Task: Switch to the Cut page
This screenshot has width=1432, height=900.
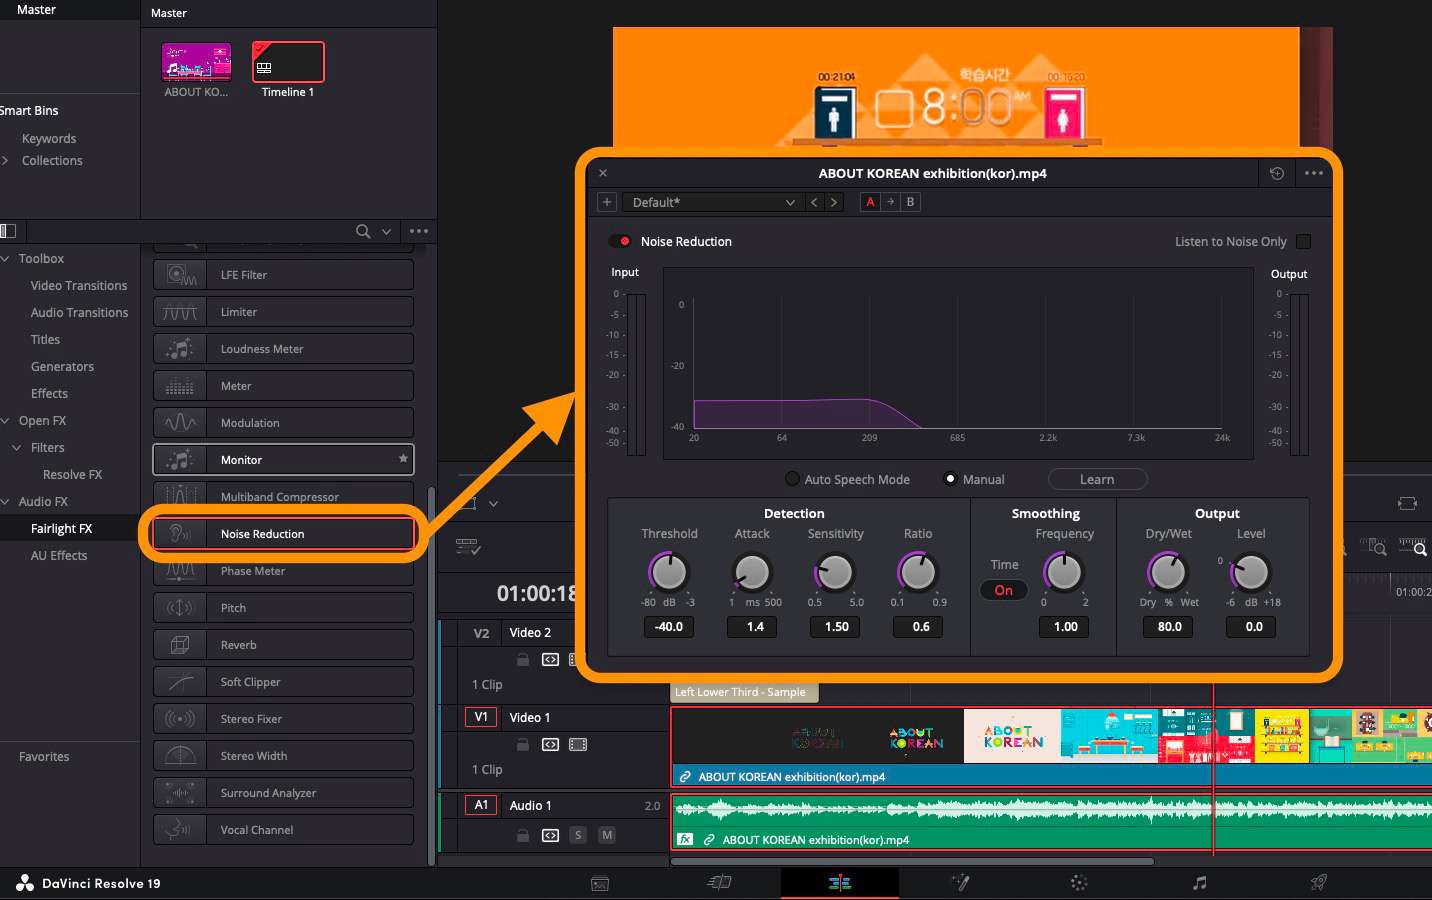Action: coord(719,882)
